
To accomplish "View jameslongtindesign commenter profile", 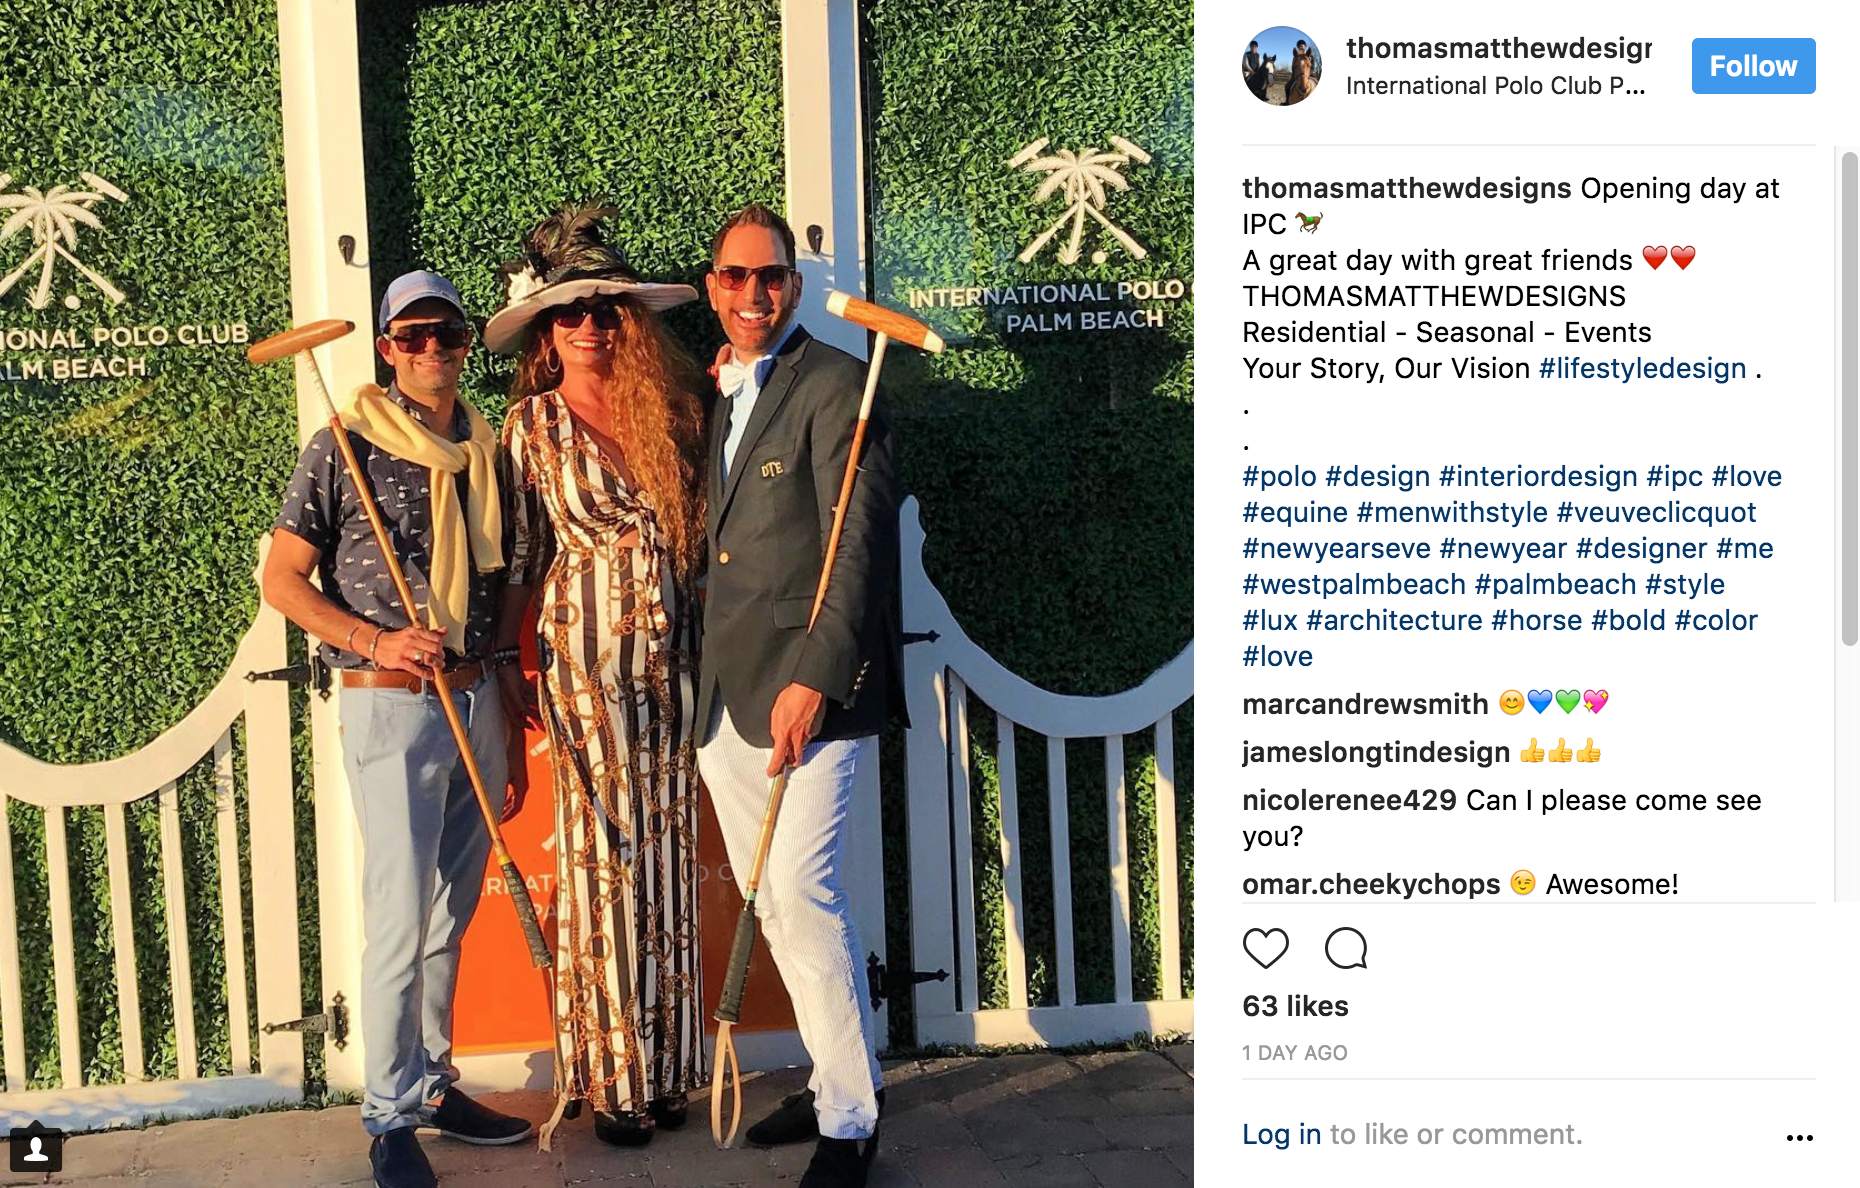I will click(x=1376, y=752).
